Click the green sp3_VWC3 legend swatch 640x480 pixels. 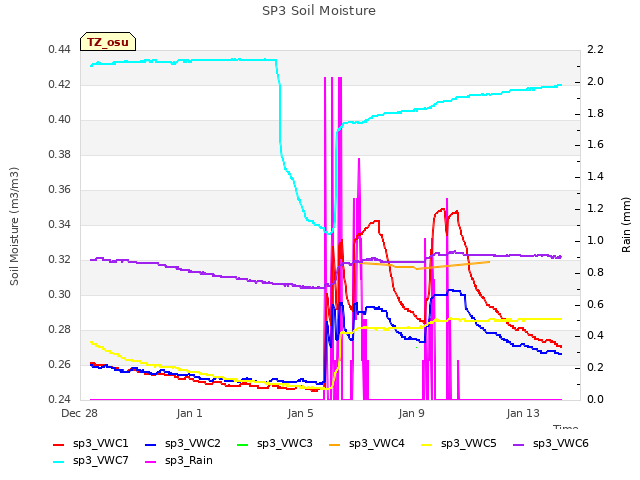[x=242, y=444]
